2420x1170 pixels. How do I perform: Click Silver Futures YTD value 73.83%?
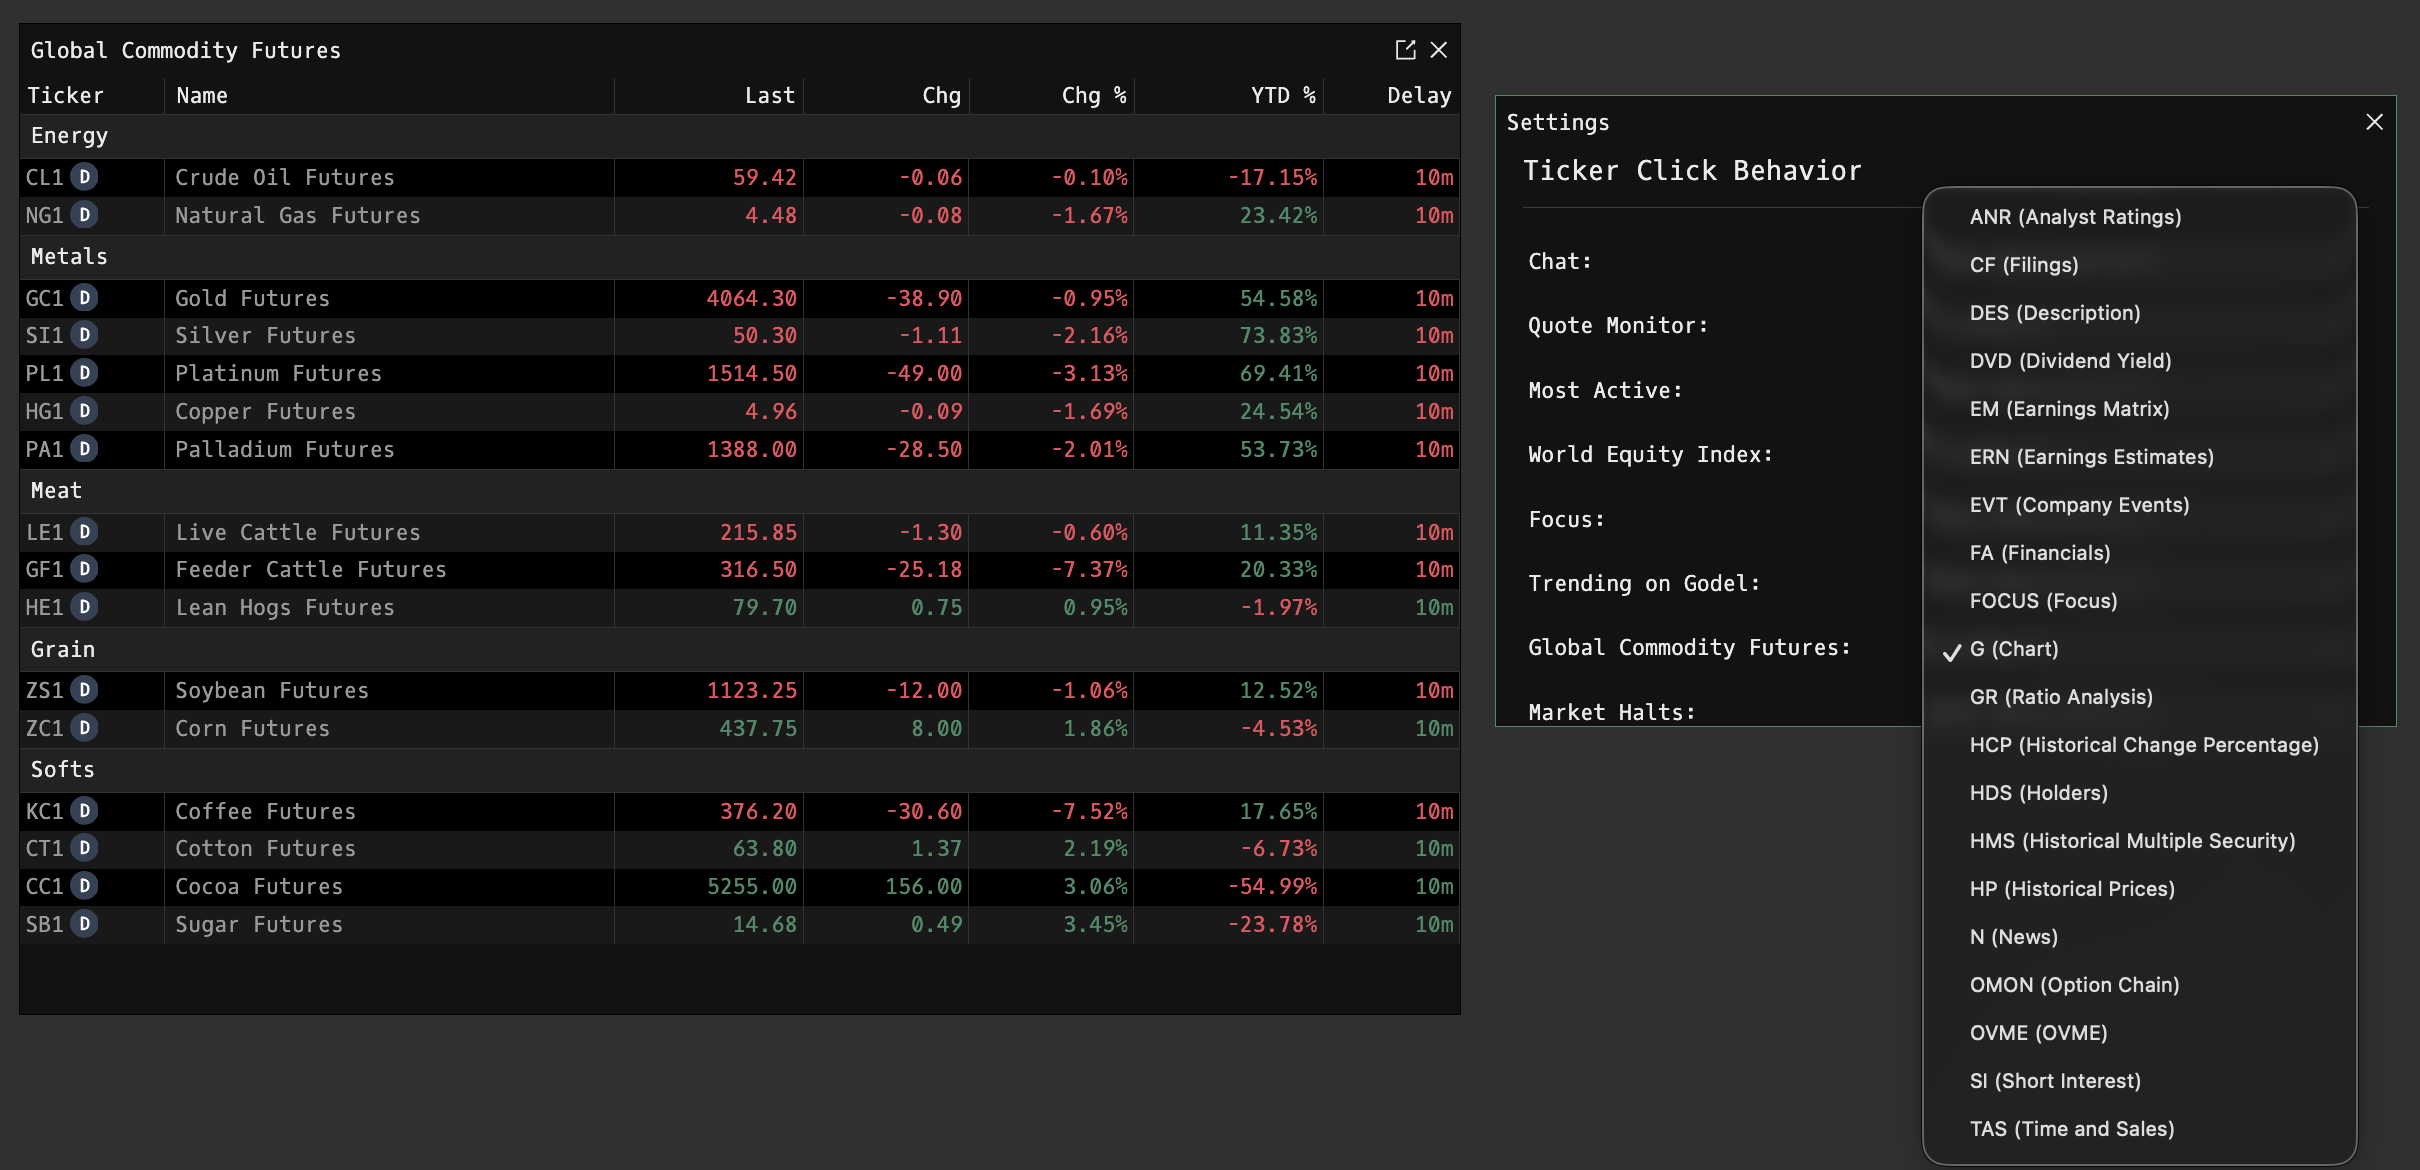1278,335
